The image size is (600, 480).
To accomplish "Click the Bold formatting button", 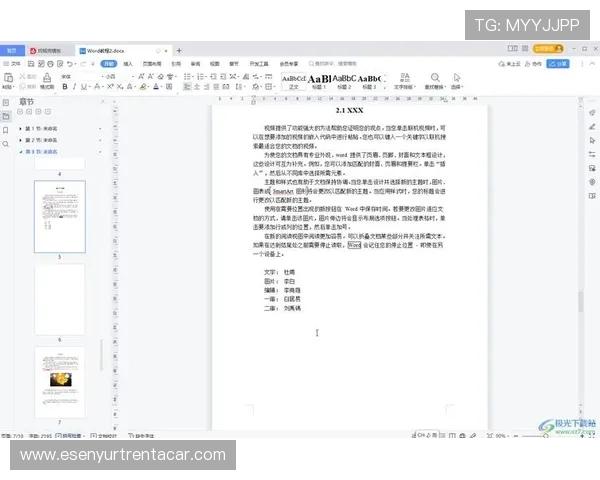I will click(65, 87).
